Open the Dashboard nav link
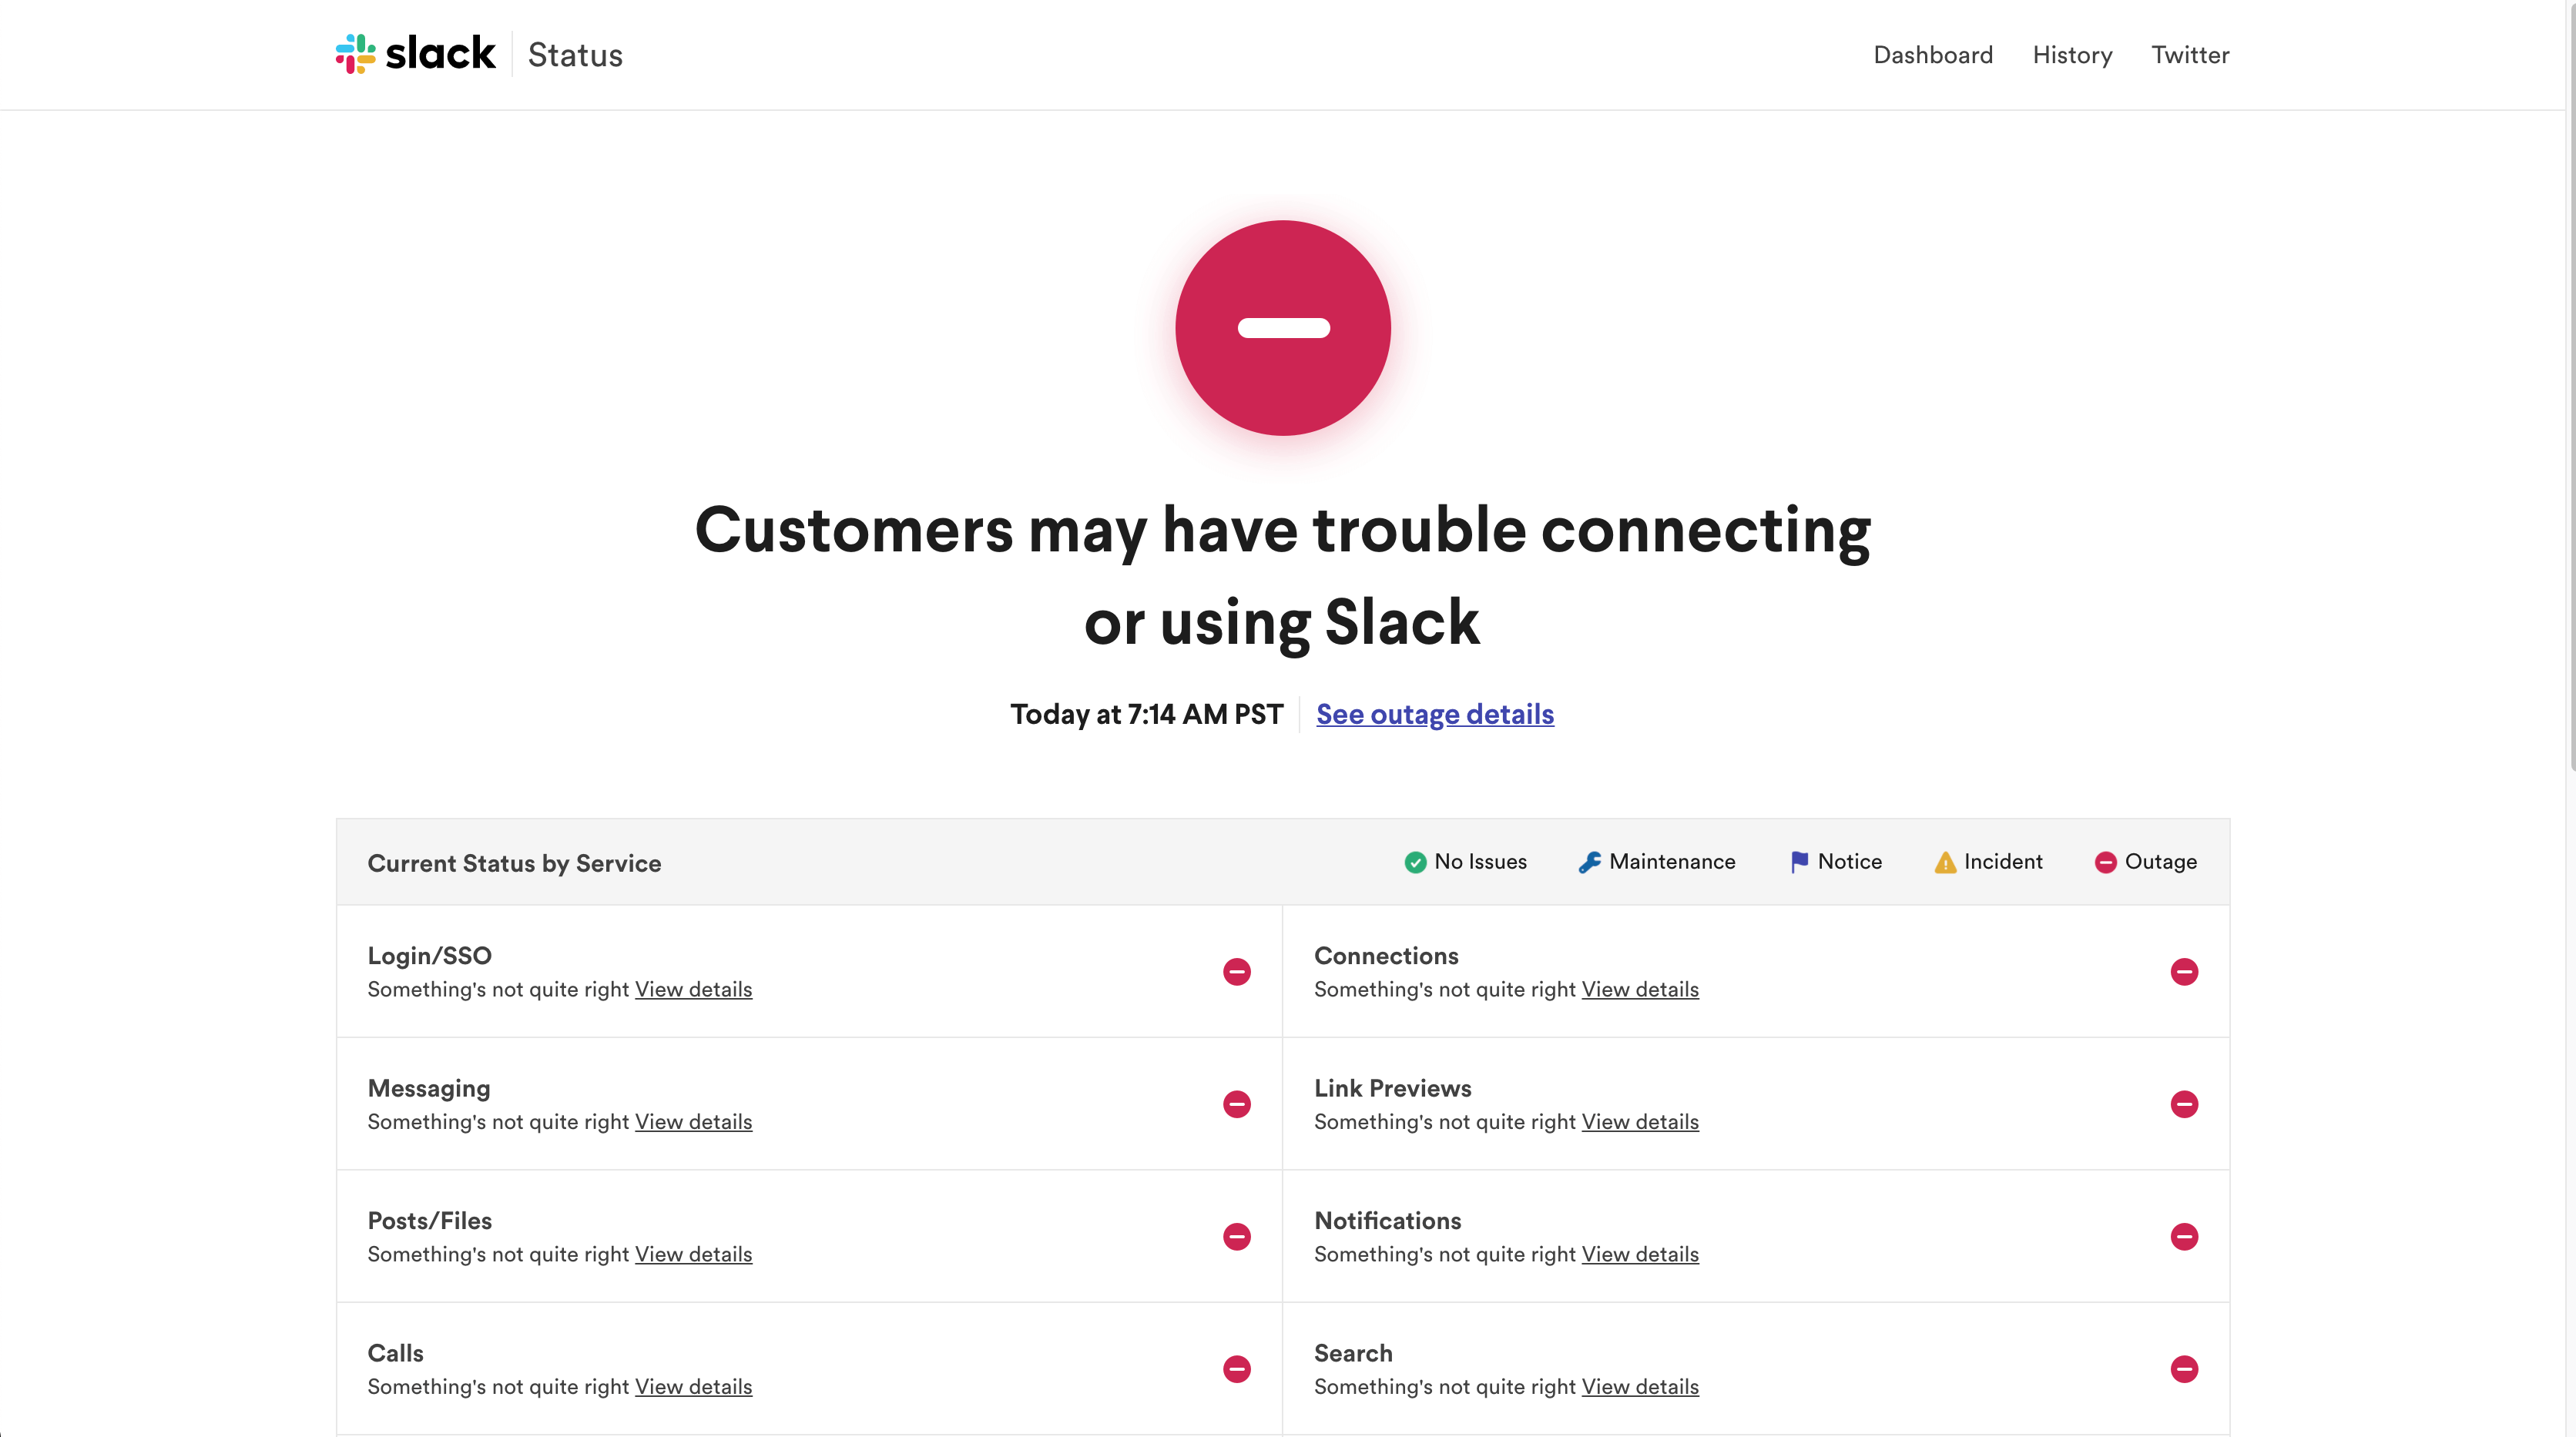The width and height of the screenshot is (2576, 1437). (1933, 55)
